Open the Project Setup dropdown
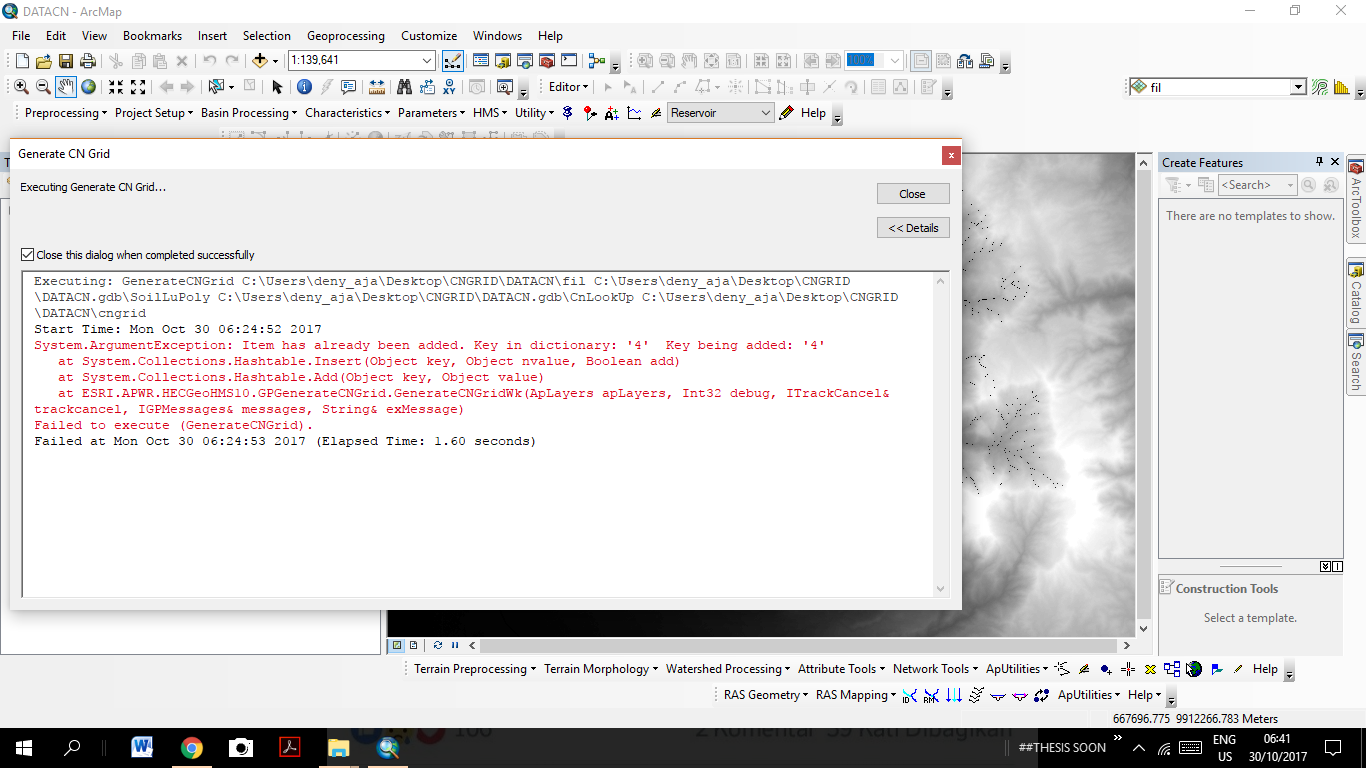This screenshot has width=1366, height=768. [155, 113]
